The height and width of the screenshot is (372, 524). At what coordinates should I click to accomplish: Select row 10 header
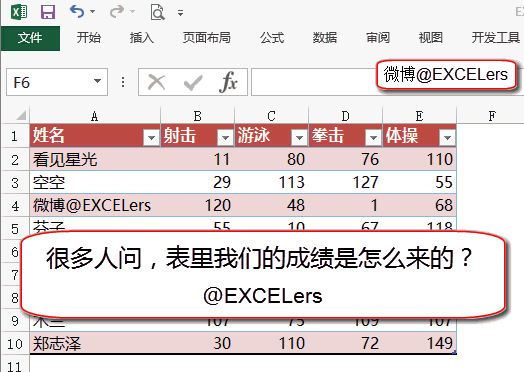pos(15,344)
